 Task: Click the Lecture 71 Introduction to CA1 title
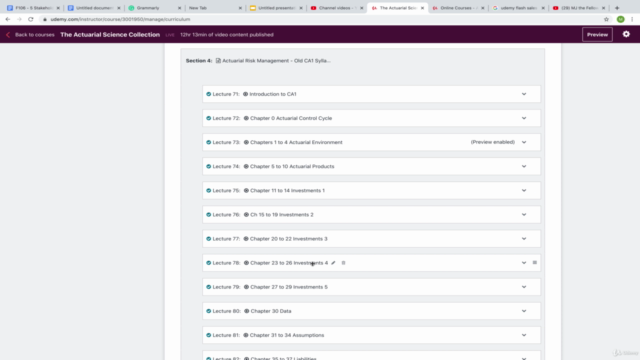(273, 94)
